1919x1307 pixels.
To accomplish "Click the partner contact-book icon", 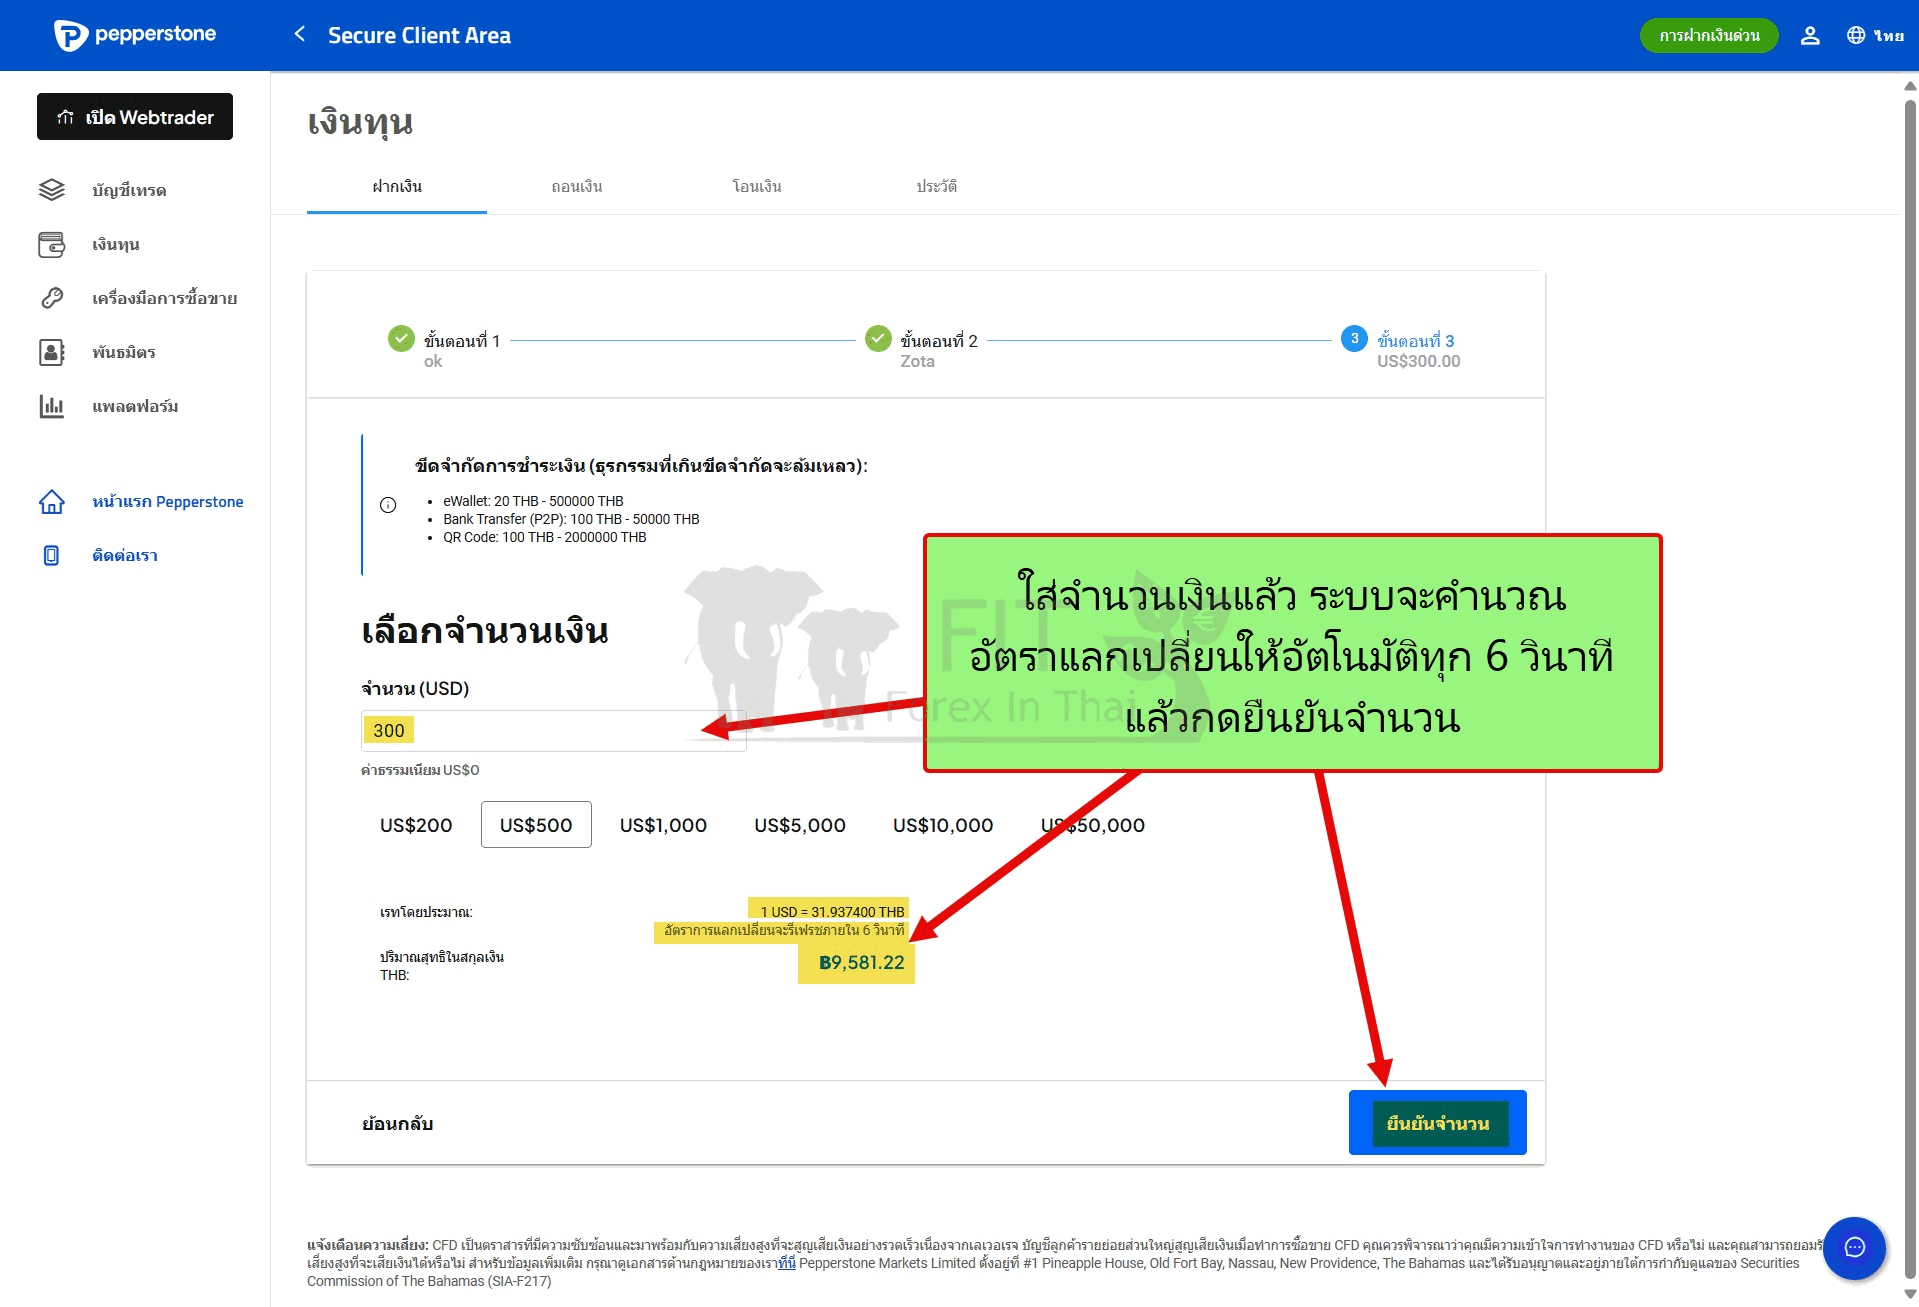I will point(52,352).
